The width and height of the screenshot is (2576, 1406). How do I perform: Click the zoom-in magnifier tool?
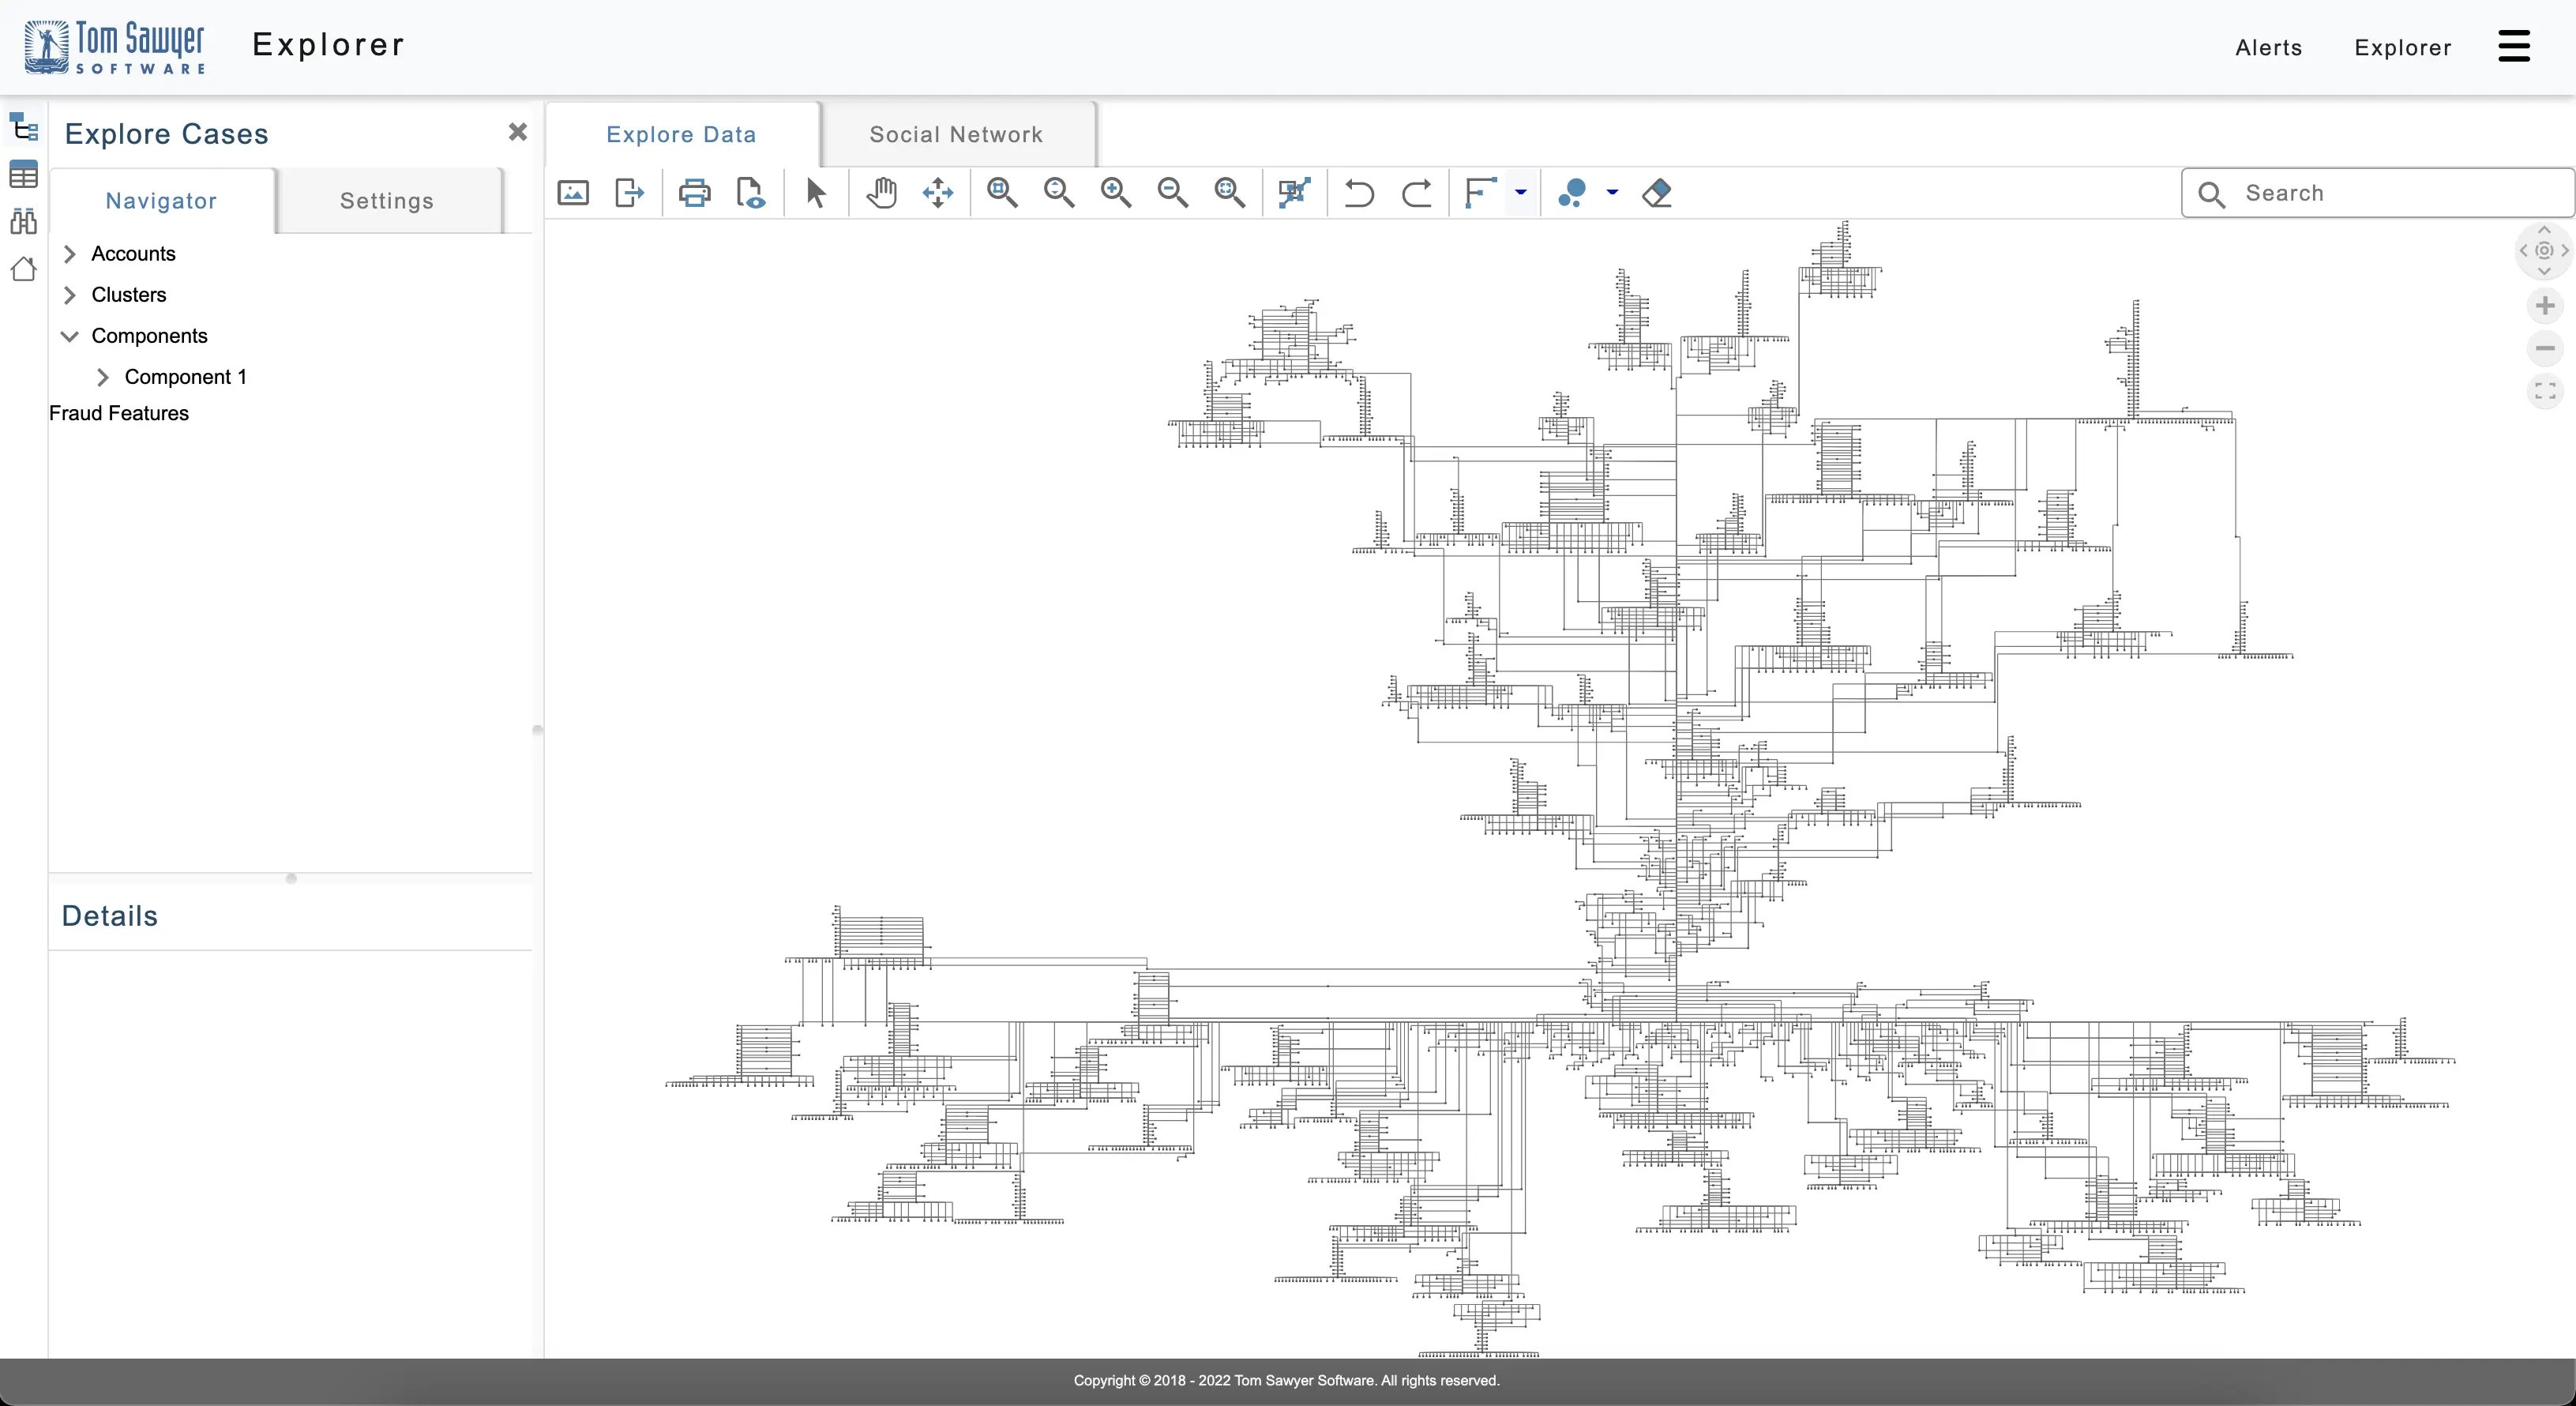click(1115, 192)
